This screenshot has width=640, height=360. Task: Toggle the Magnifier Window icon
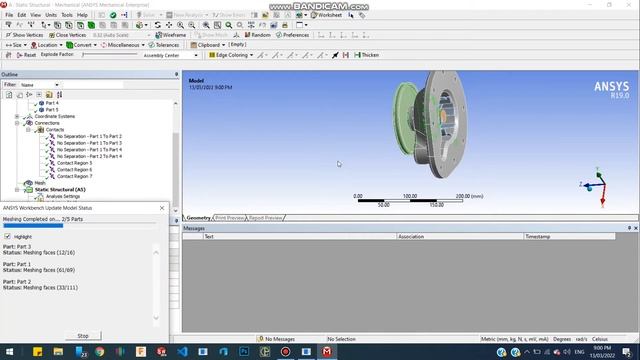click(x=218, y=25)
